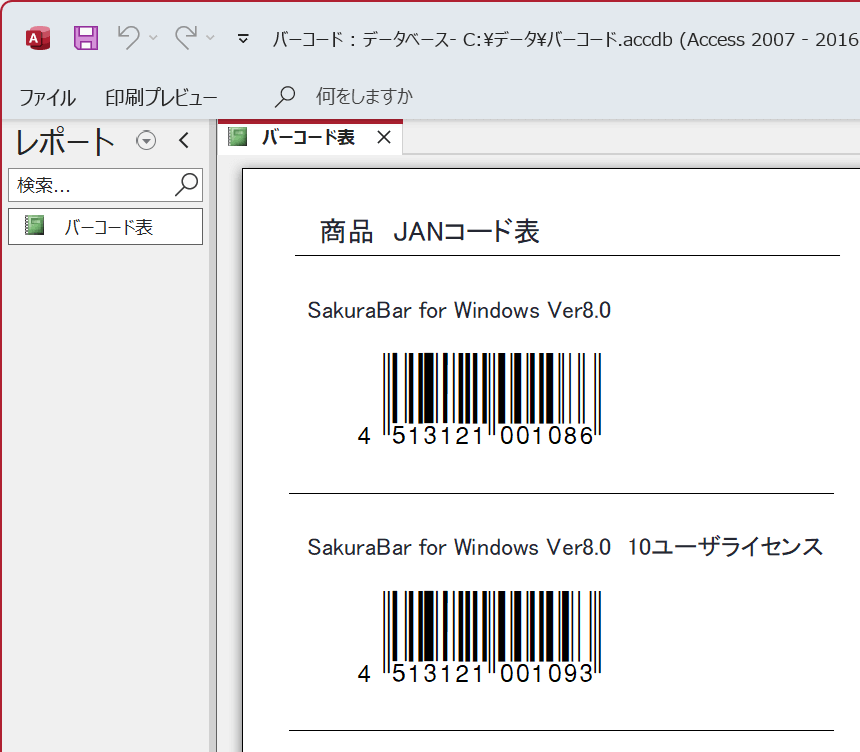Click the バーコード表 report icon in navigation pane
Image resolution: width=860 pixels, height=752 pixels.
click(x=33, y=226)
